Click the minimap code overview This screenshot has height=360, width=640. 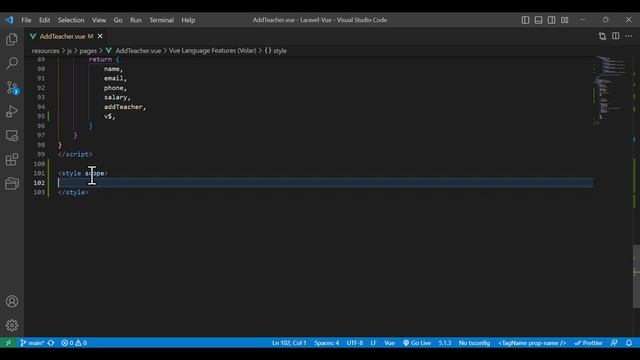611,90
